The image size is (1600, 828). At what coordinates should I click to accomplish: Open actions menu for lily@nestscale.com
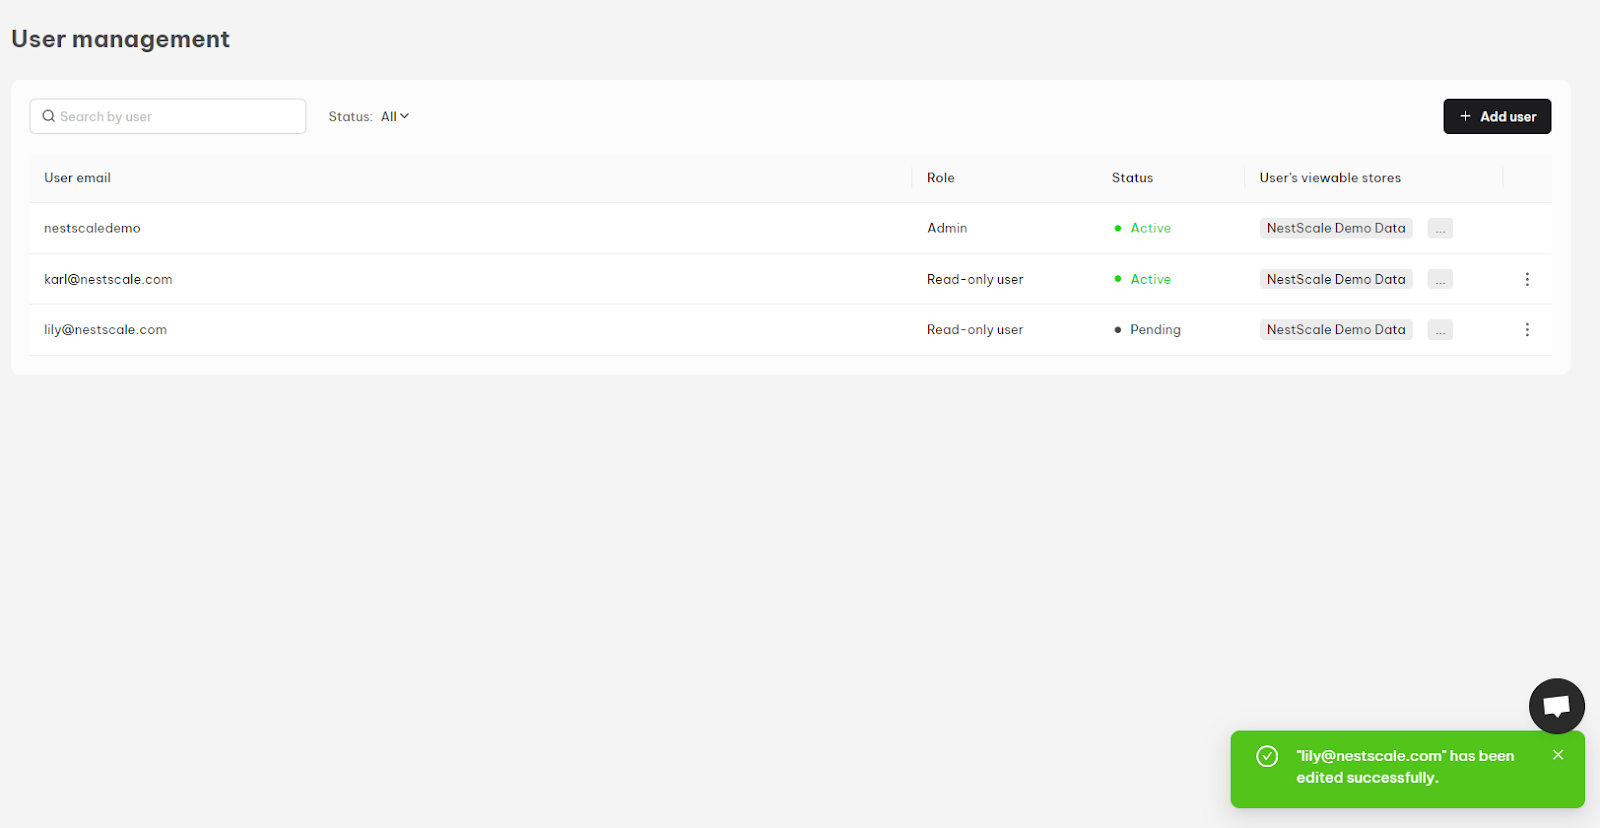click(x=1527, y=329)
